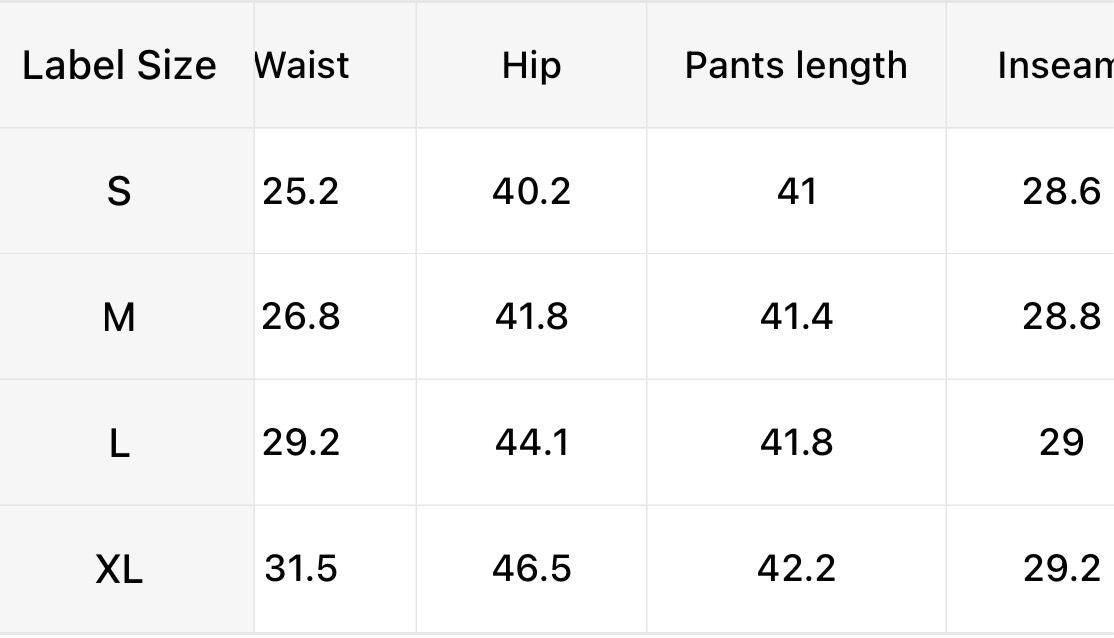
Task: Click the Inseam column header
Action: 1055,66
